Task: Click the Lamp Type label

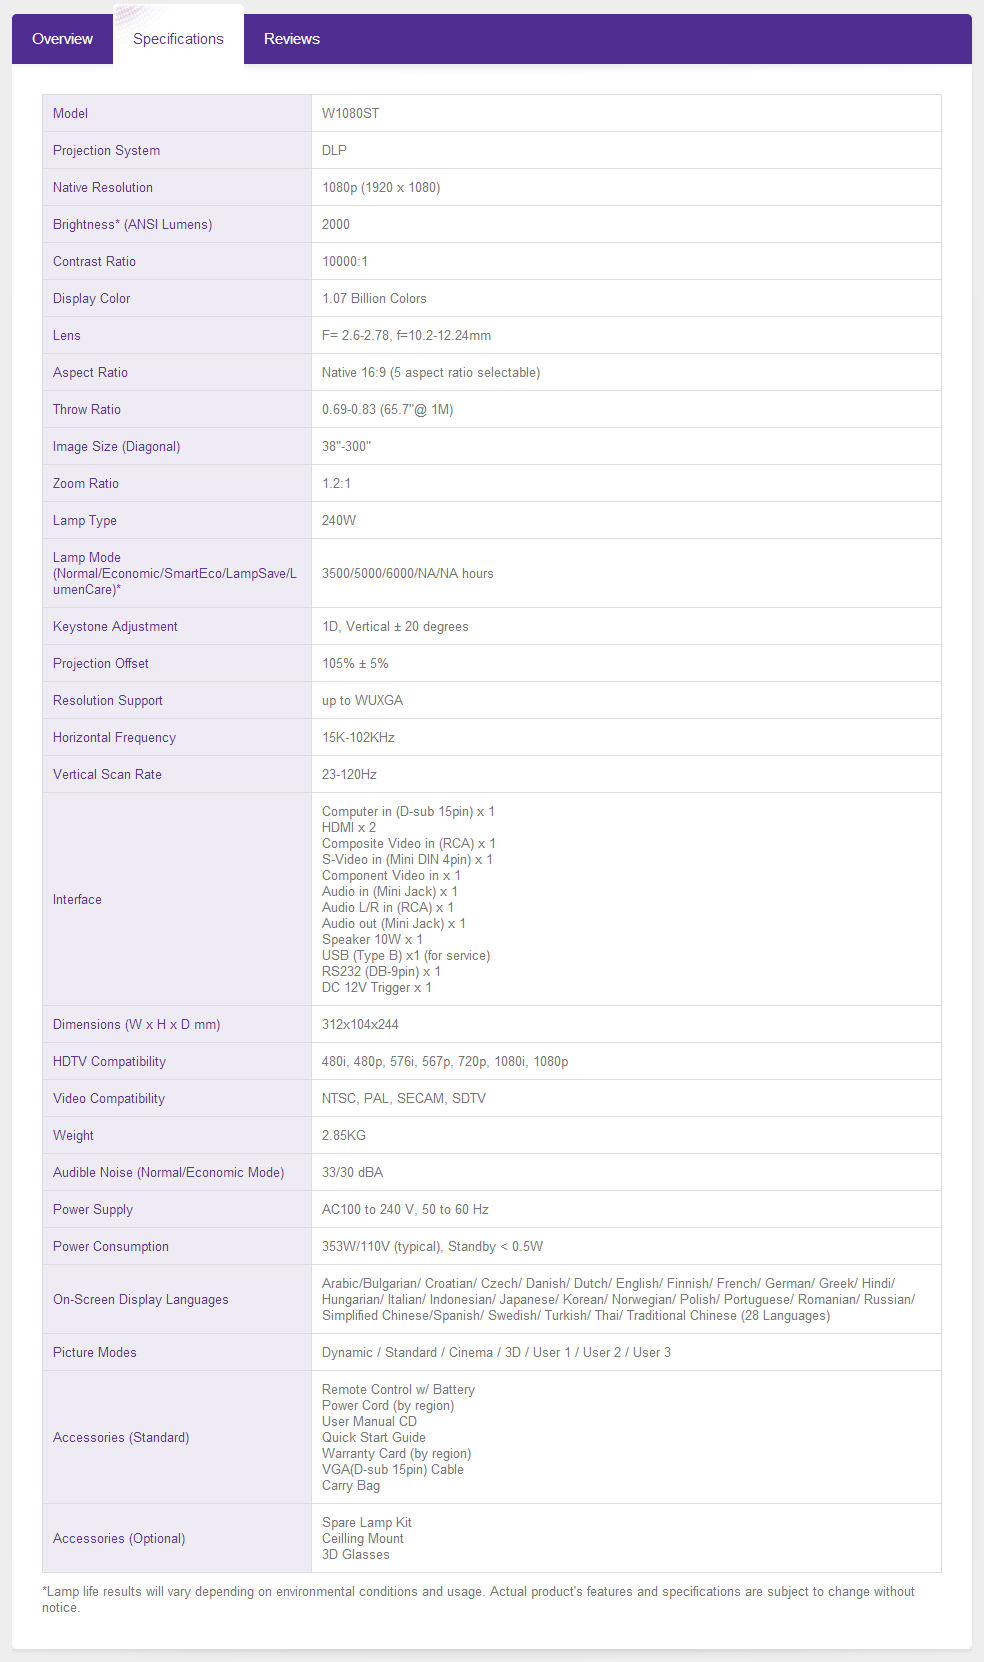Action: pos(85,520)
